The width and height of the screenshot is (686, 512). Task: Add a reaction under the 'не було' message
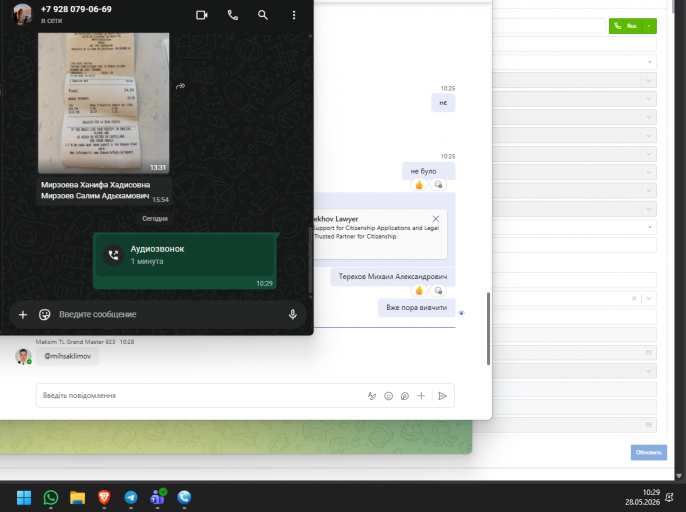(x=438, y=185)
